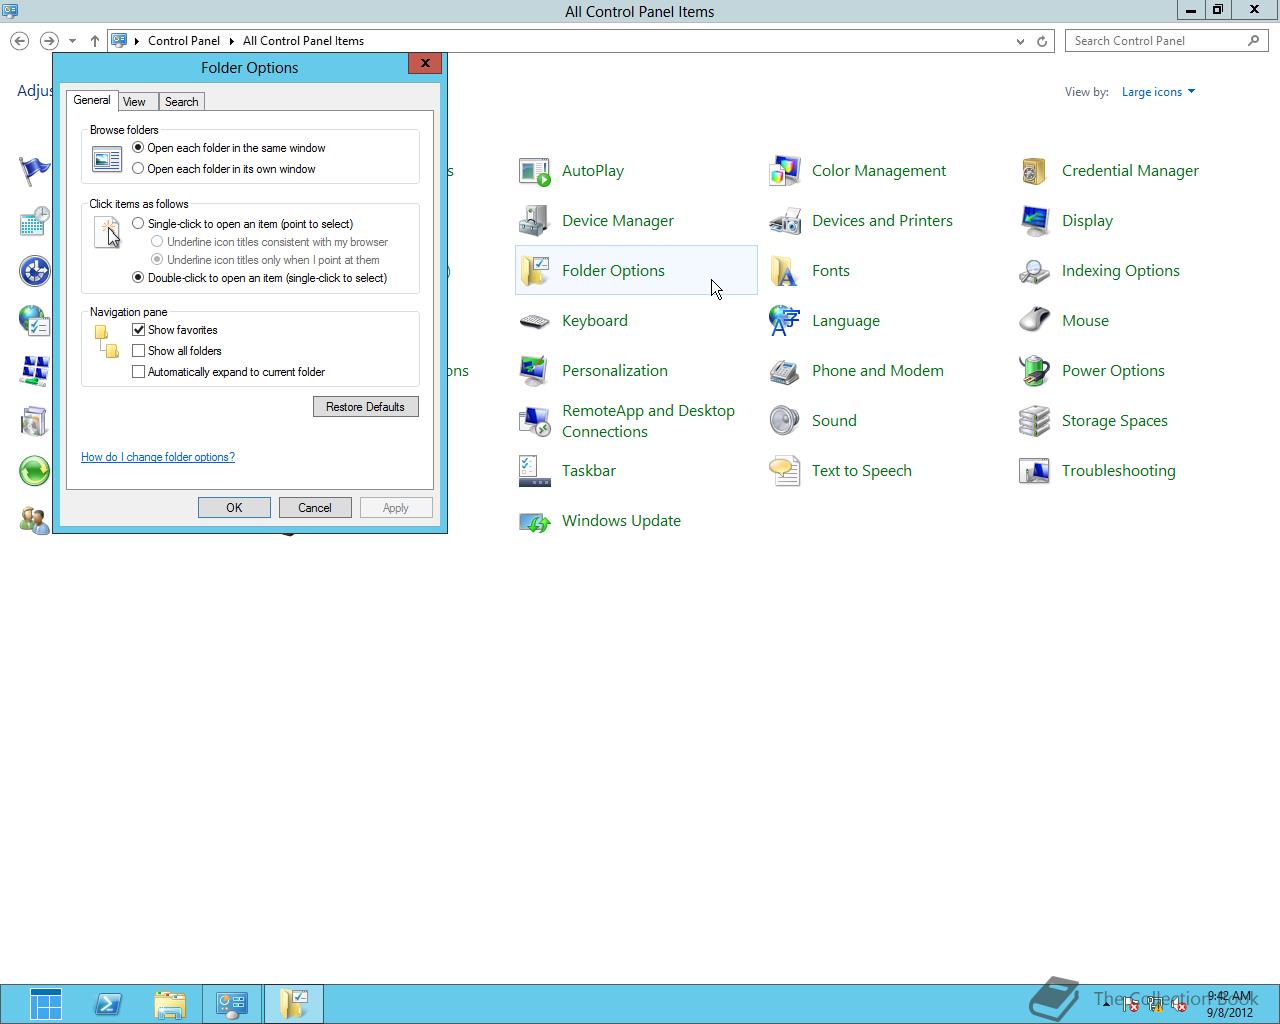Open the View by Large icons dropdown
The image size is (1280, 1024).
[x=1158, y=92]
